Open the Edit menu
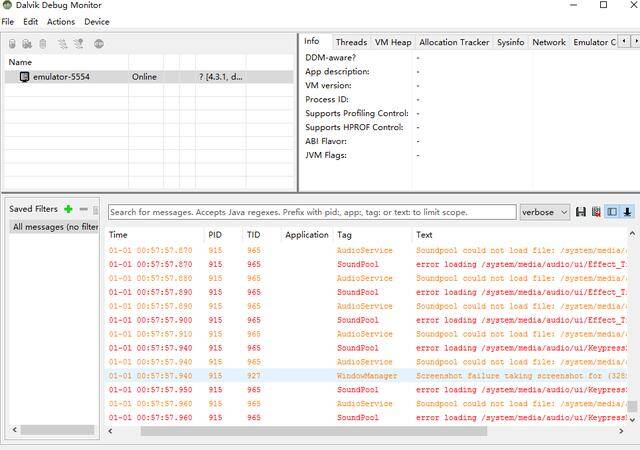Viewport: 640px width, 450px height. [31, 22]
